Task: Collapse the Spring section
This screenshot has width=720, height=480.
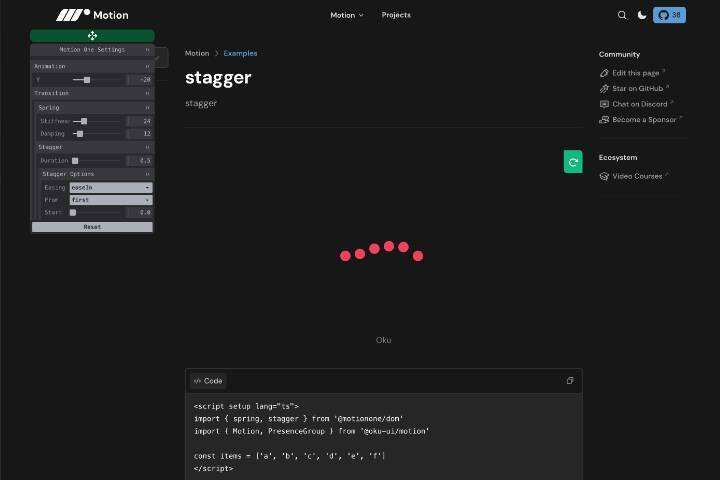Action: [94, 107]
